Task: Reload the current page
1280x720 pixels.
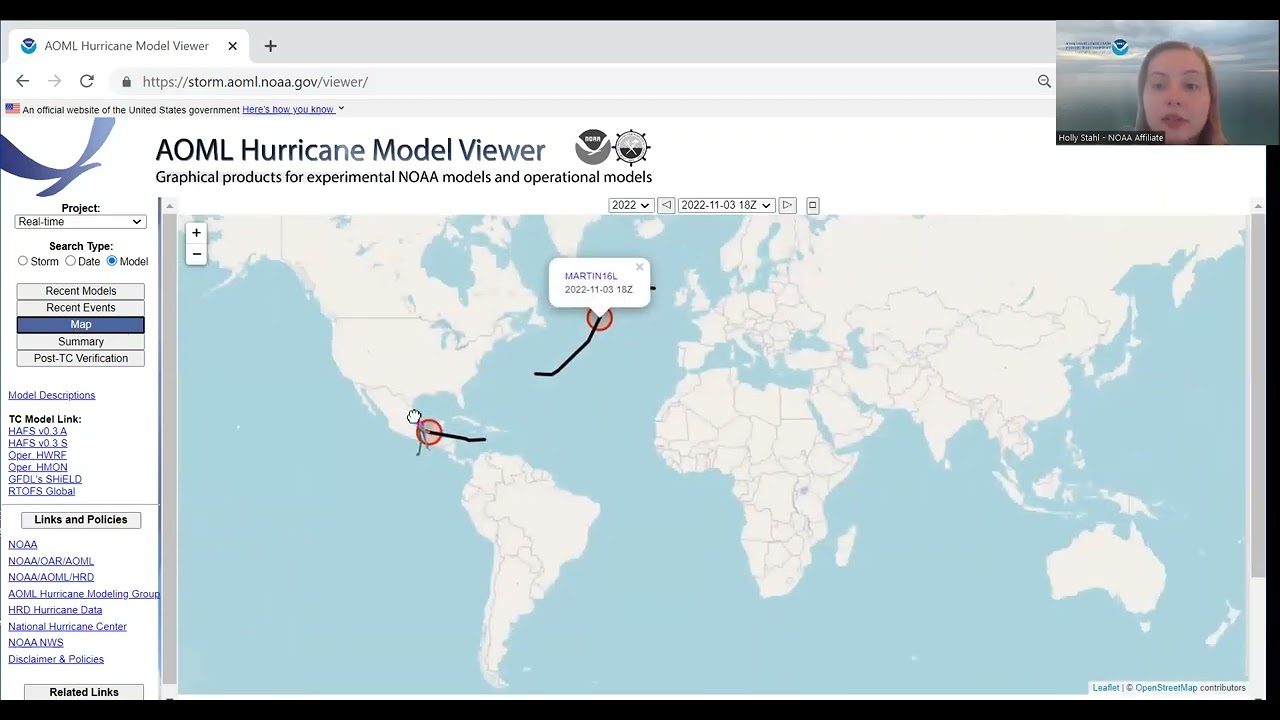Action: pyautogui.click(x=87, y=81)
